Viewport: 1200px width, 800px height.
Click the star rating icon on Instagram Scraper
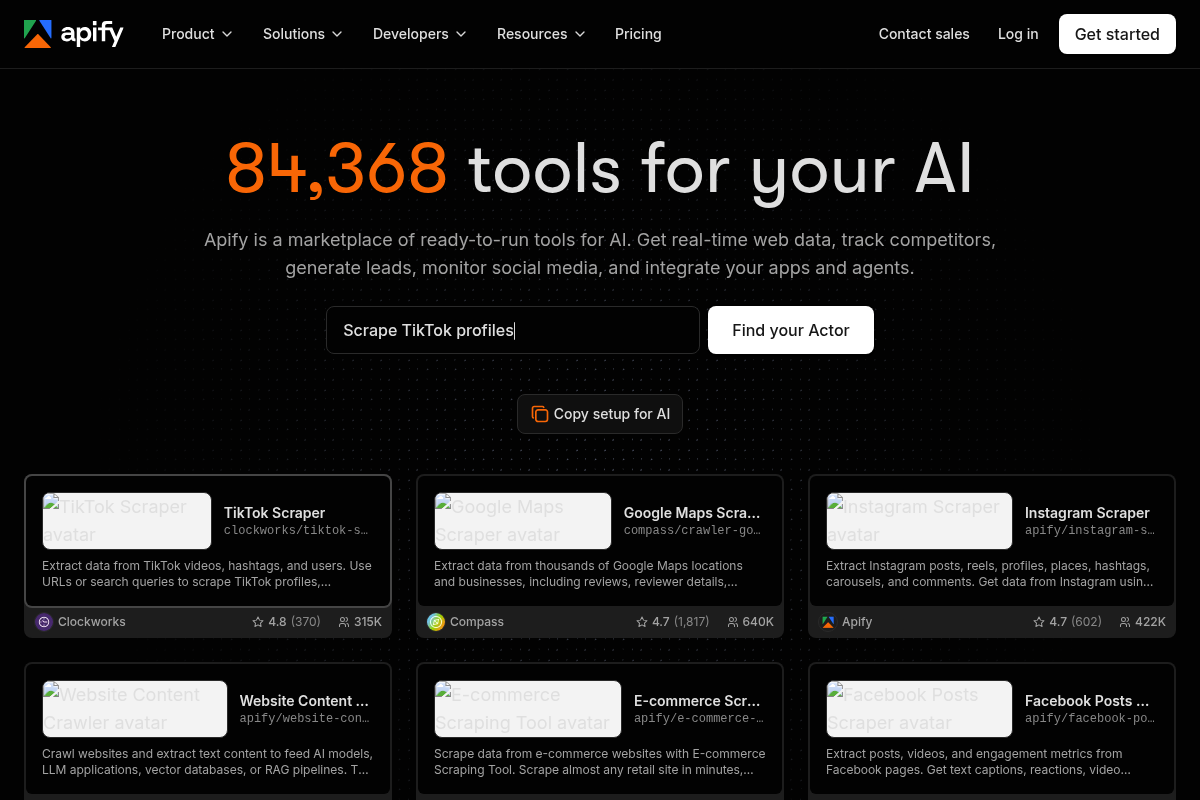coord(1039,622)
